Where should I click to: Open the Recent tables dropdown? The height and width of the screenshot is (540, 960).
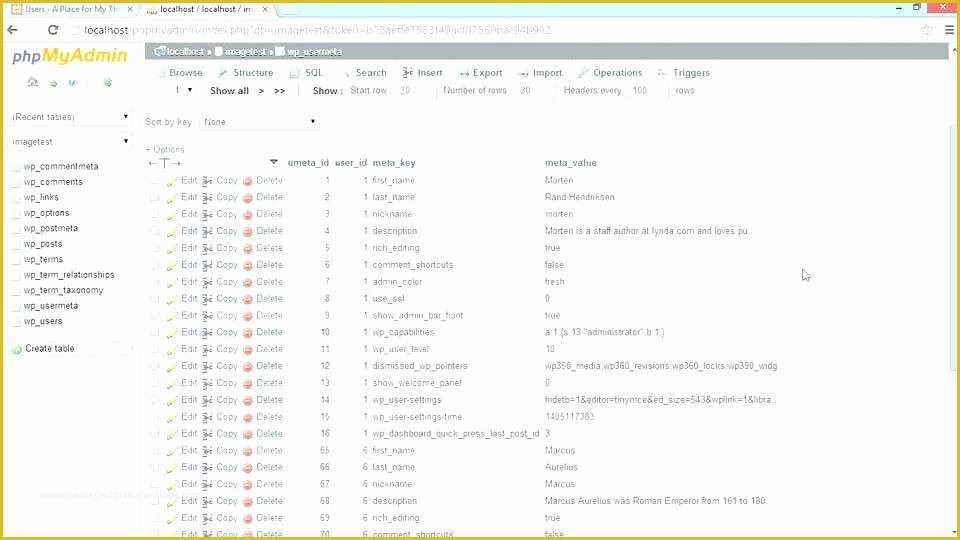tap(70, 116)
